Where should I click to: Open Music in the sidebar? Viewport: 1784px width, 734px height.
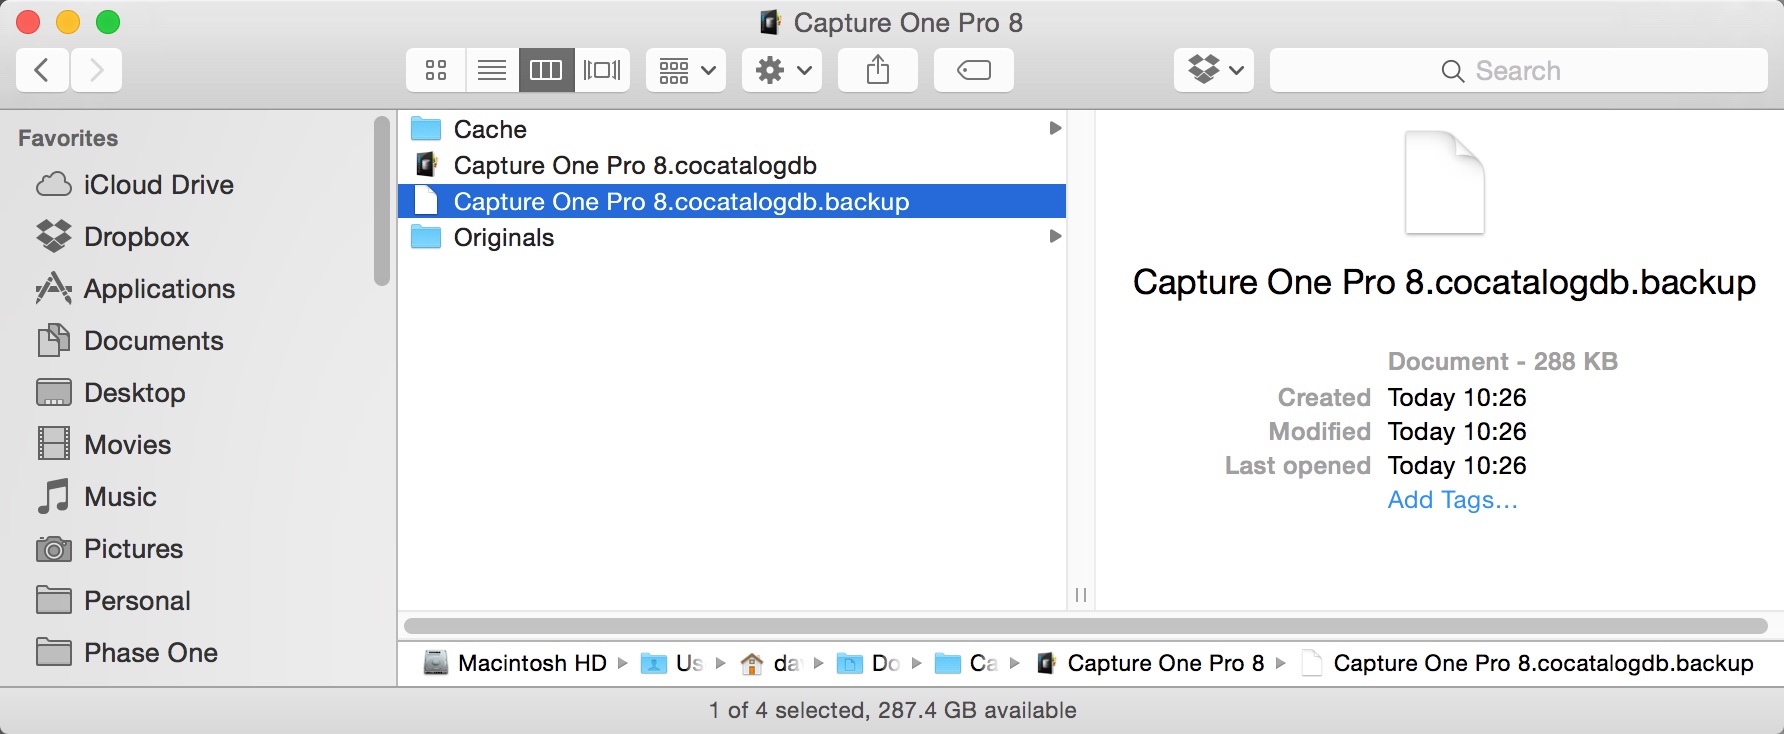96,497
